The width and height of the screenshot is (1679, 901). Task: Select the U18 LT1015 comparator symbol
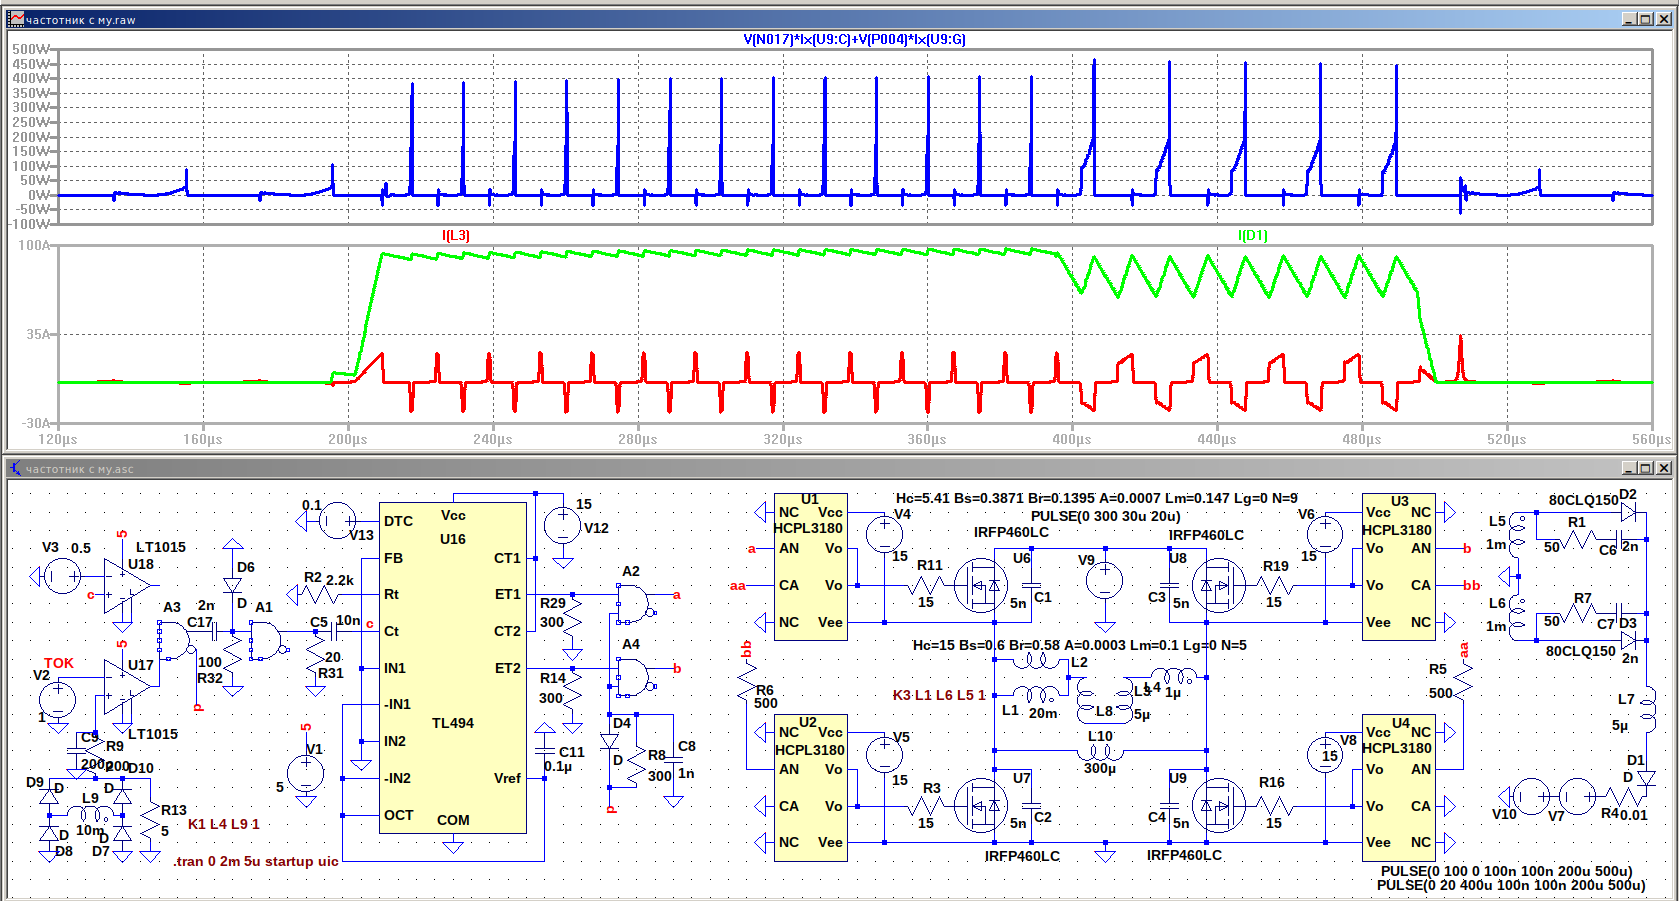pyautogui.click(x=128, y=588)
